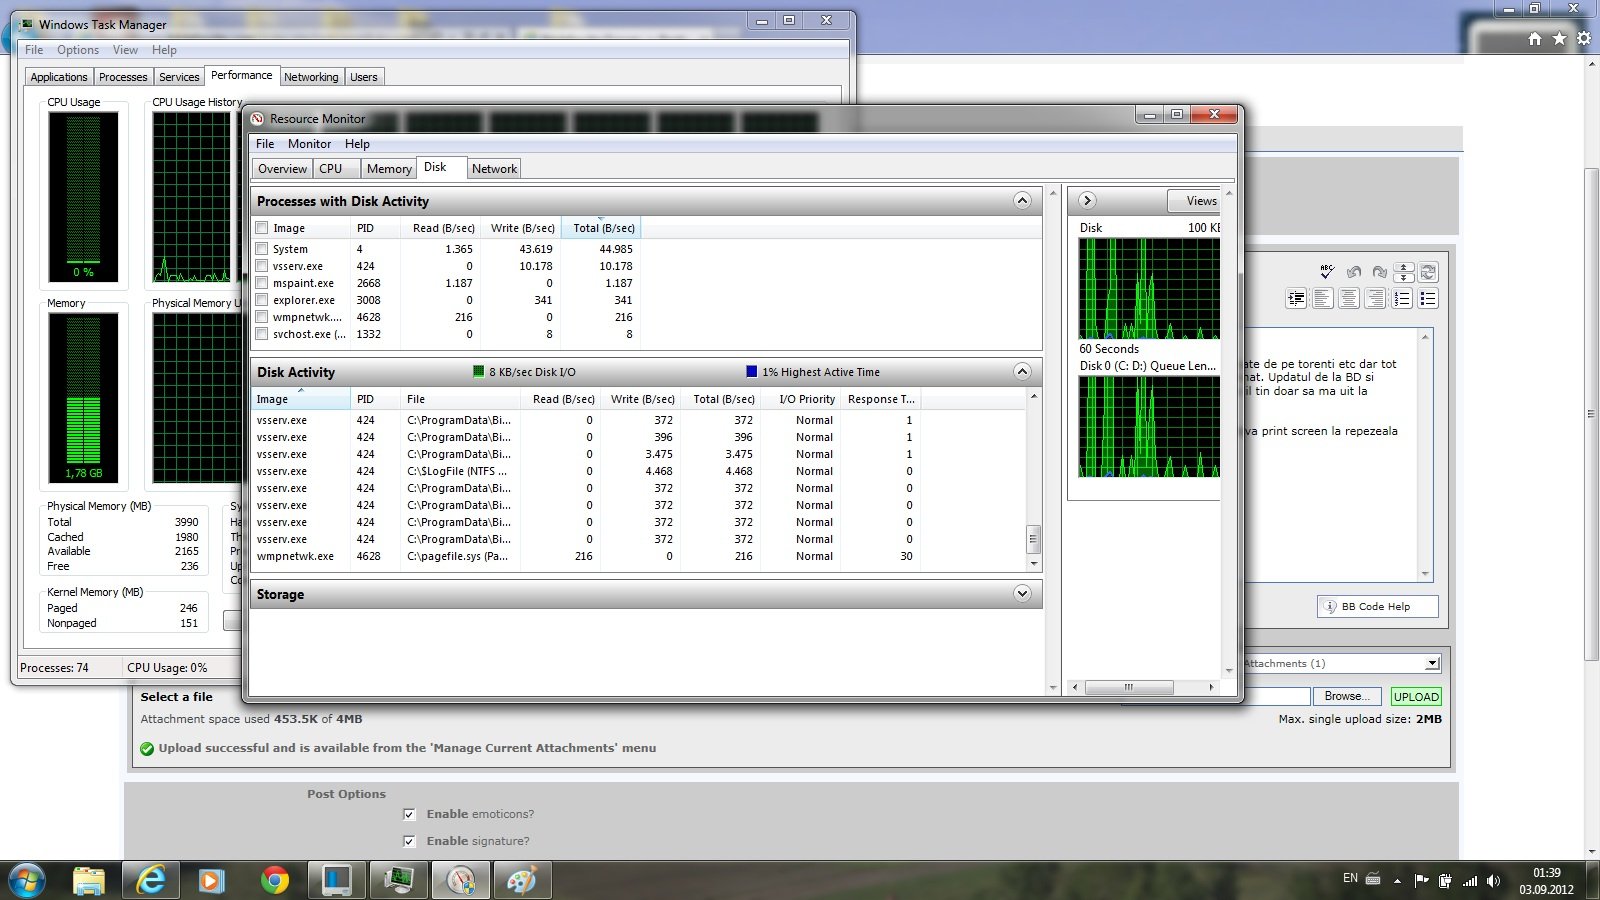
Task: Expand the Storage section
Action: click(1022, 594)
